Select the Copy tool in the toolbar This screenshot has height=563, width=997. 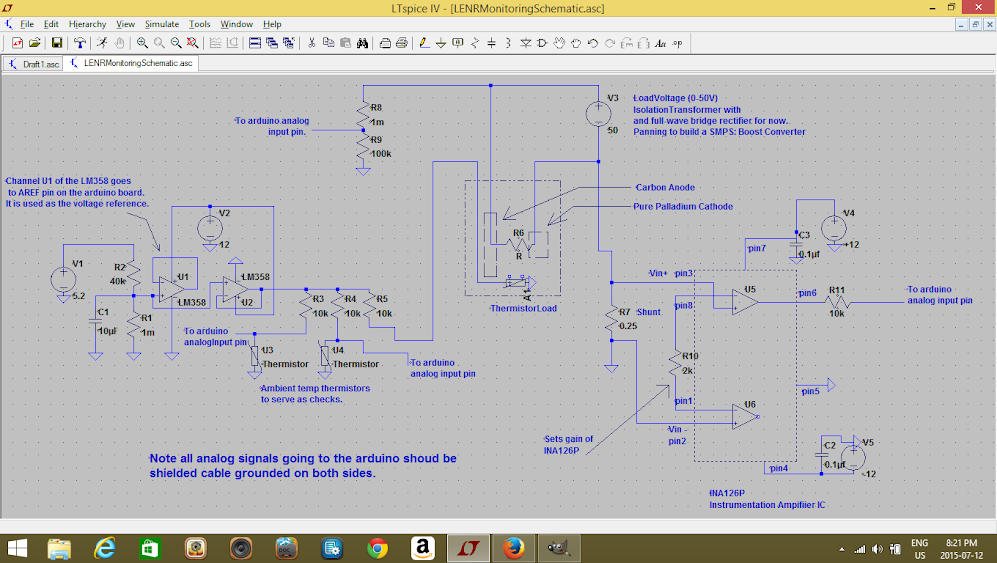pyautogui.click(x=328, y=43)
